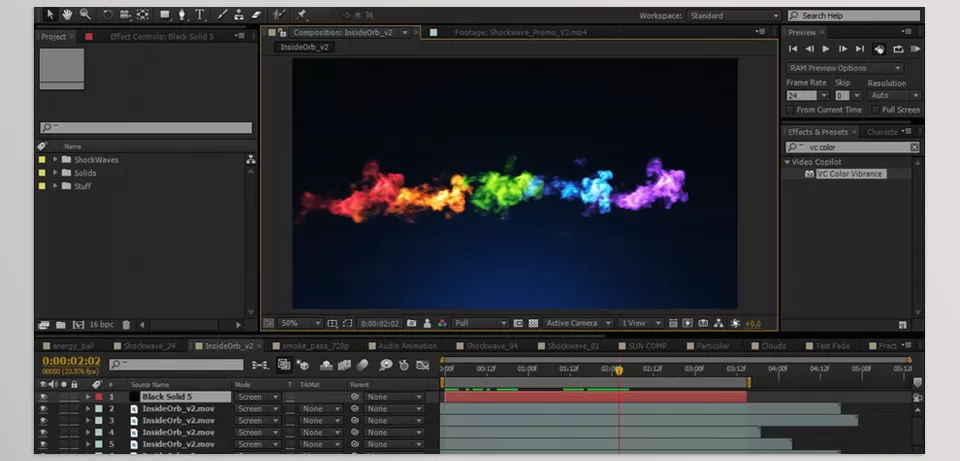
Task: Select the Roto Brush tool
Action: (x=279, y=14)
